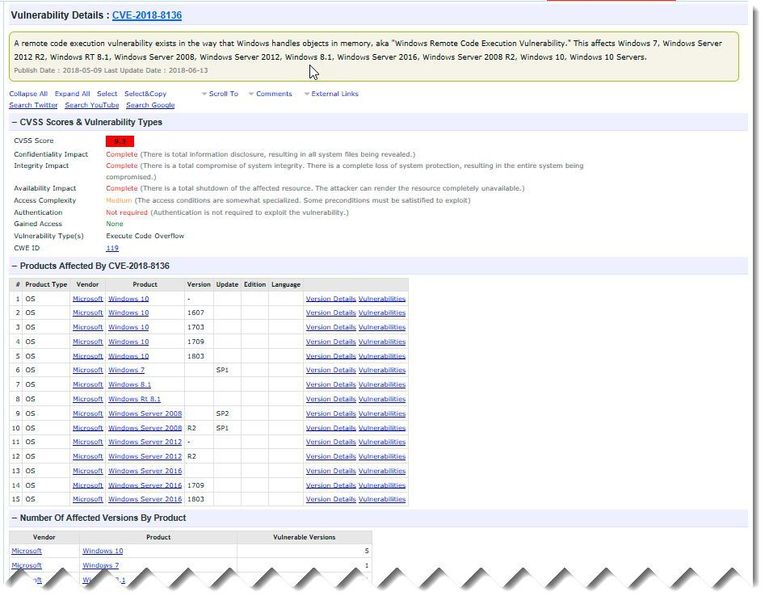
Task: Click the 'Not required' authentication value
Action: pyautogui.click(x=126, y=213)
